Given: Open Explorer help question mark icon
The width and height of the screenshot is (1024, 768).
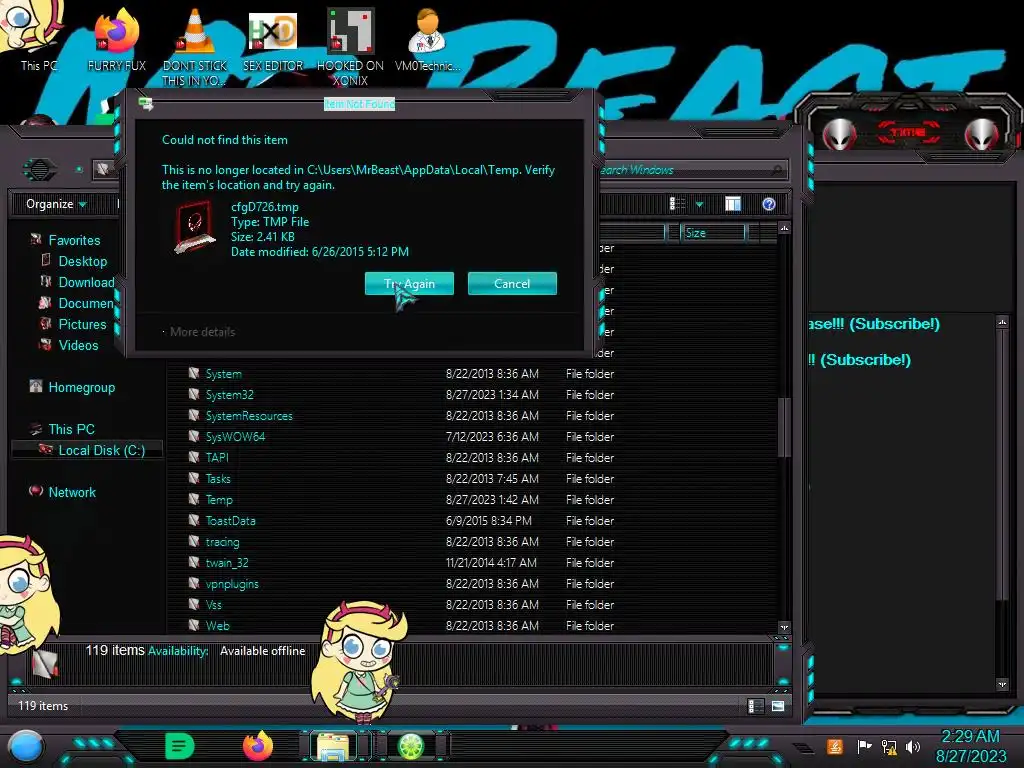Looking at the screenshot, I should click(x=769, y=204).
